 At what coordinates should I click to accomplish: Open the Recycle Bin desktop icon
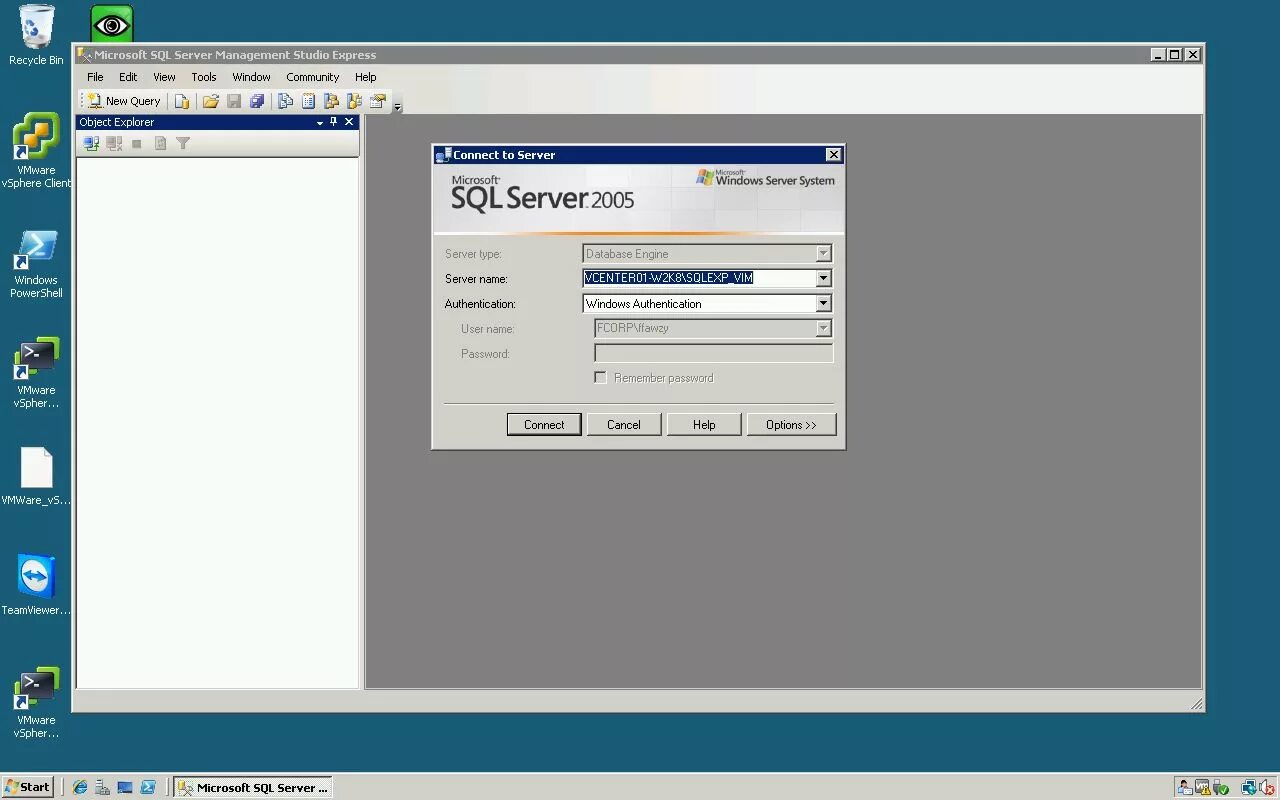coord(36,35)
